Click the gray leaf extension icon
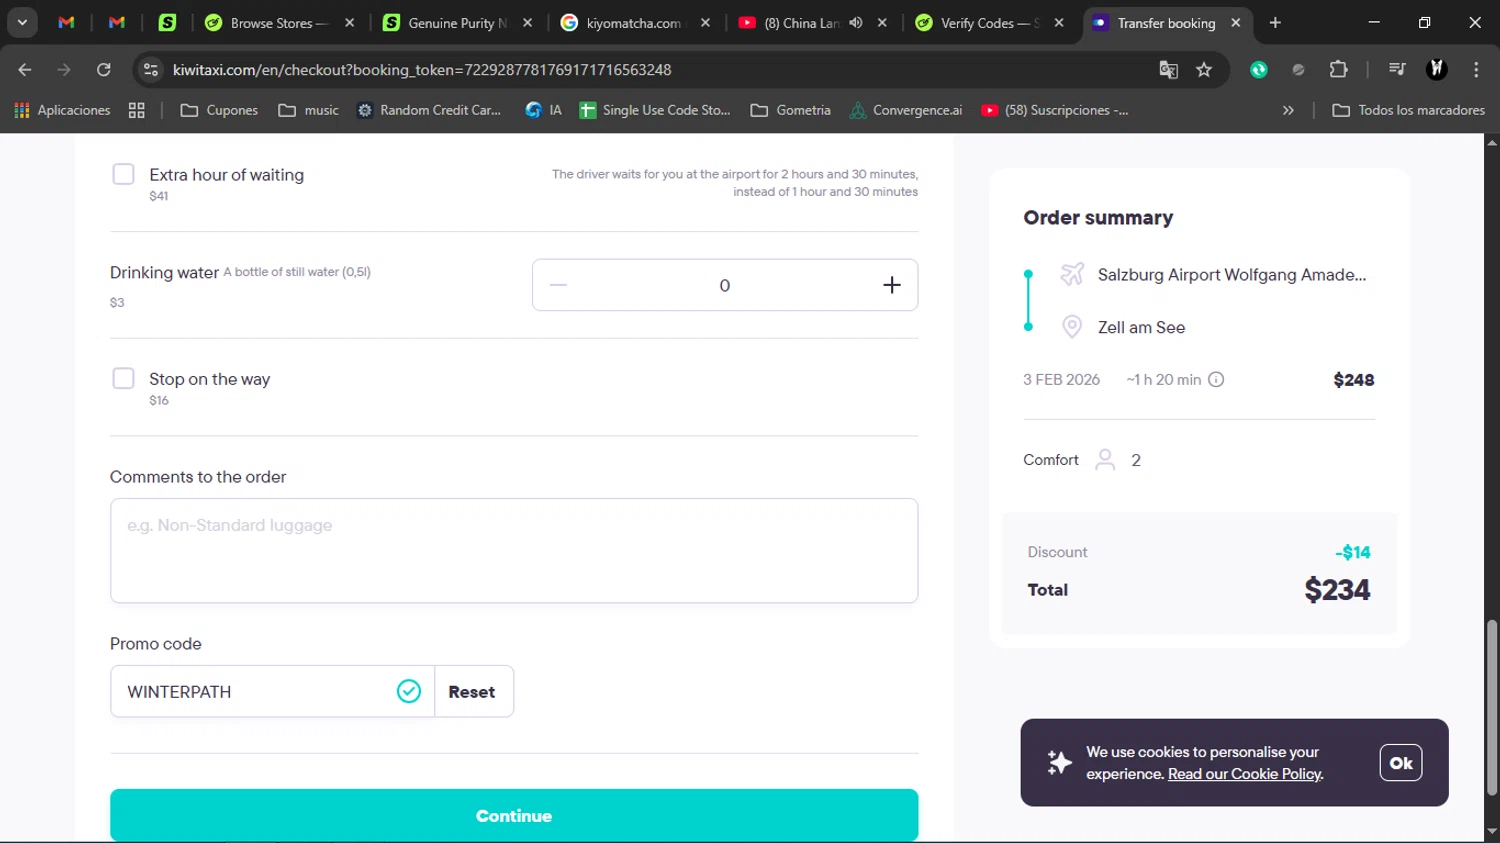The image size is (1500, 843). (x=1298, y=69)
